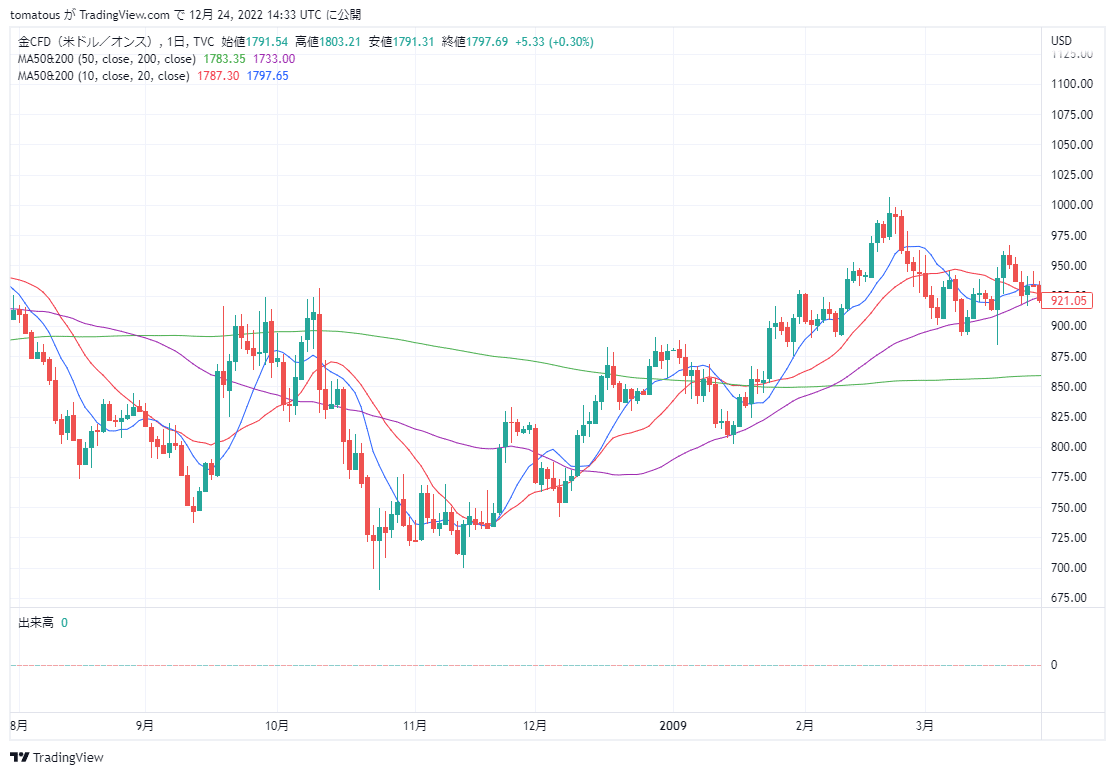Click the 出来高 volume indicator label
Viewport: 1115px width, 775px height.
pyautogui.click(x=36, y=623)
